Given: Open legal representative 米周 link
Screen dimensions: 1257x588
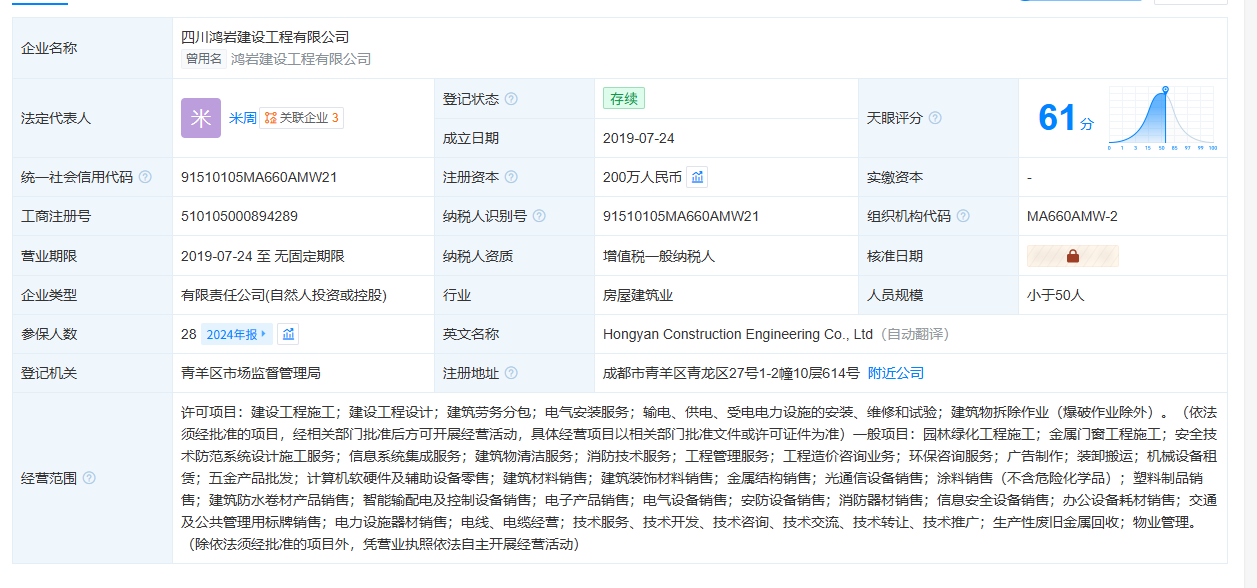Looking at the screenshot, I should click(242, 118).
